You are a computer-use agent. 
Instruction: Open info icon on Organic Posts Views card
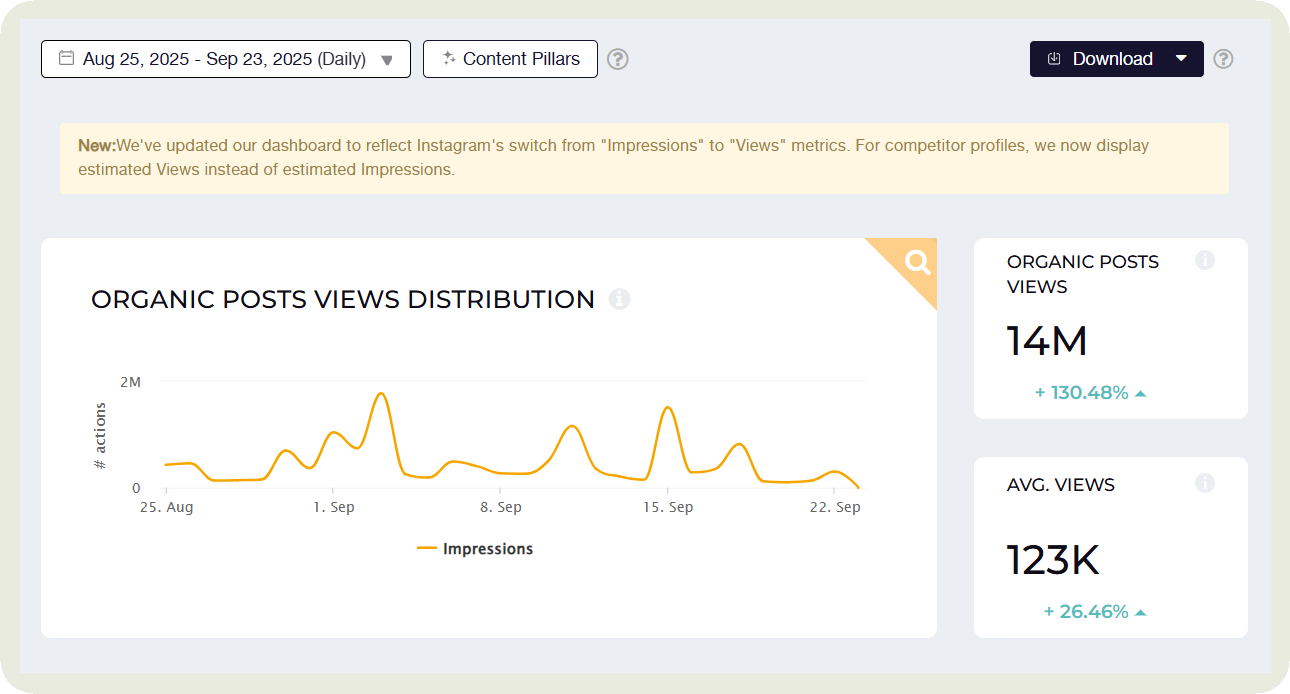1205,260
